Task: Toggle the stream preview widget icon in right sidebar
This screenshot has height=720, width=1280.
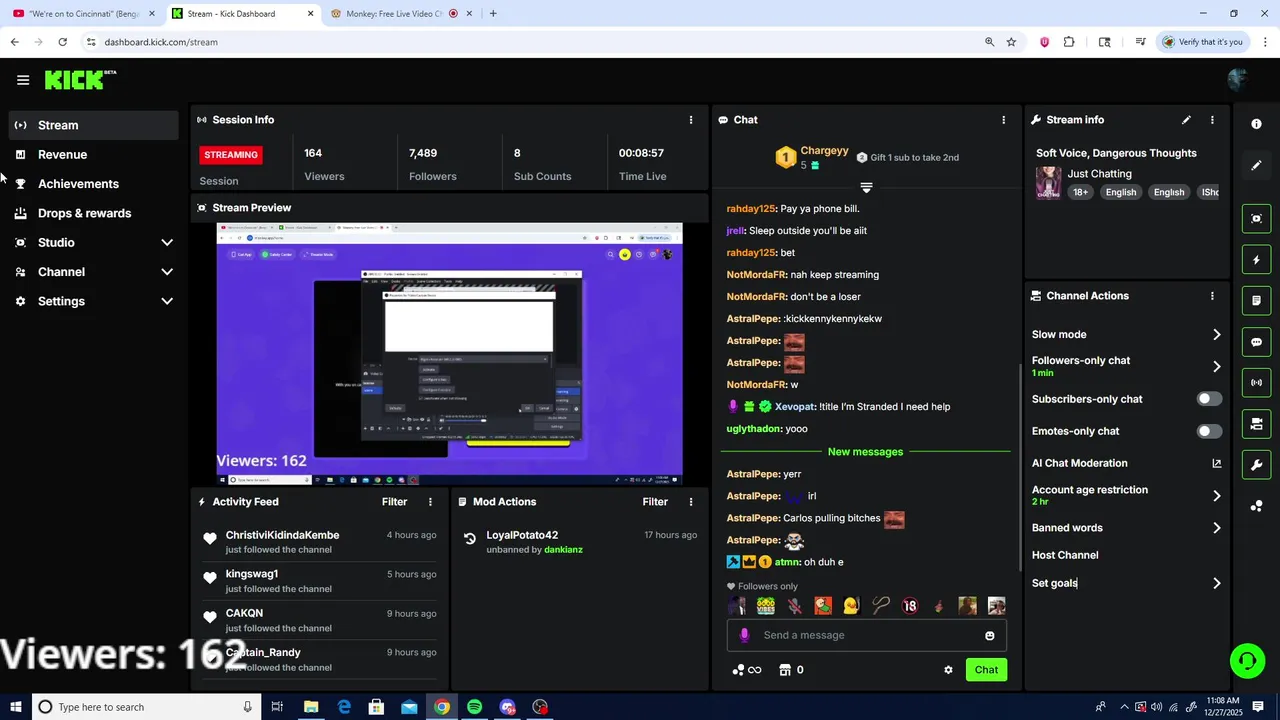Action: [1257, 218]
